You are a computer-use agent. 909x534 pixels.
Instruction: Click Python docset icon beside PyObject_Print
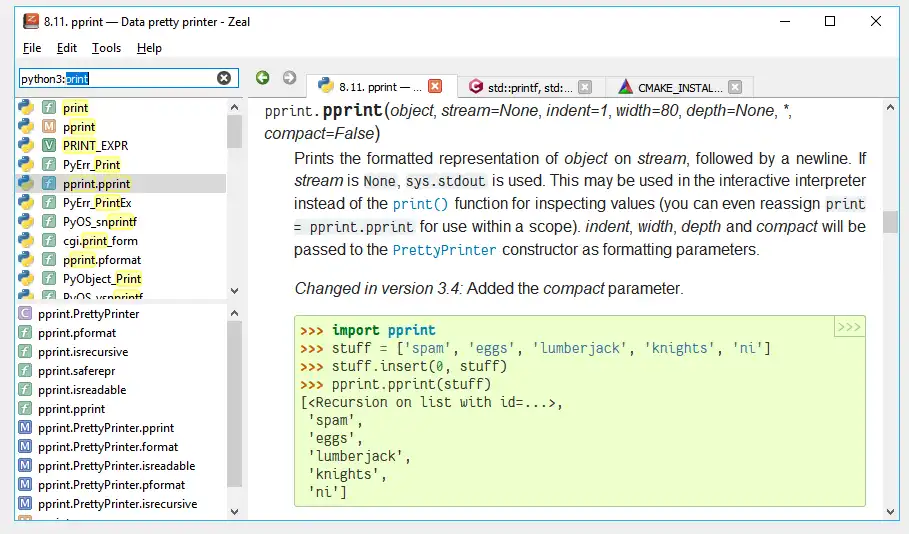[26, 278]
